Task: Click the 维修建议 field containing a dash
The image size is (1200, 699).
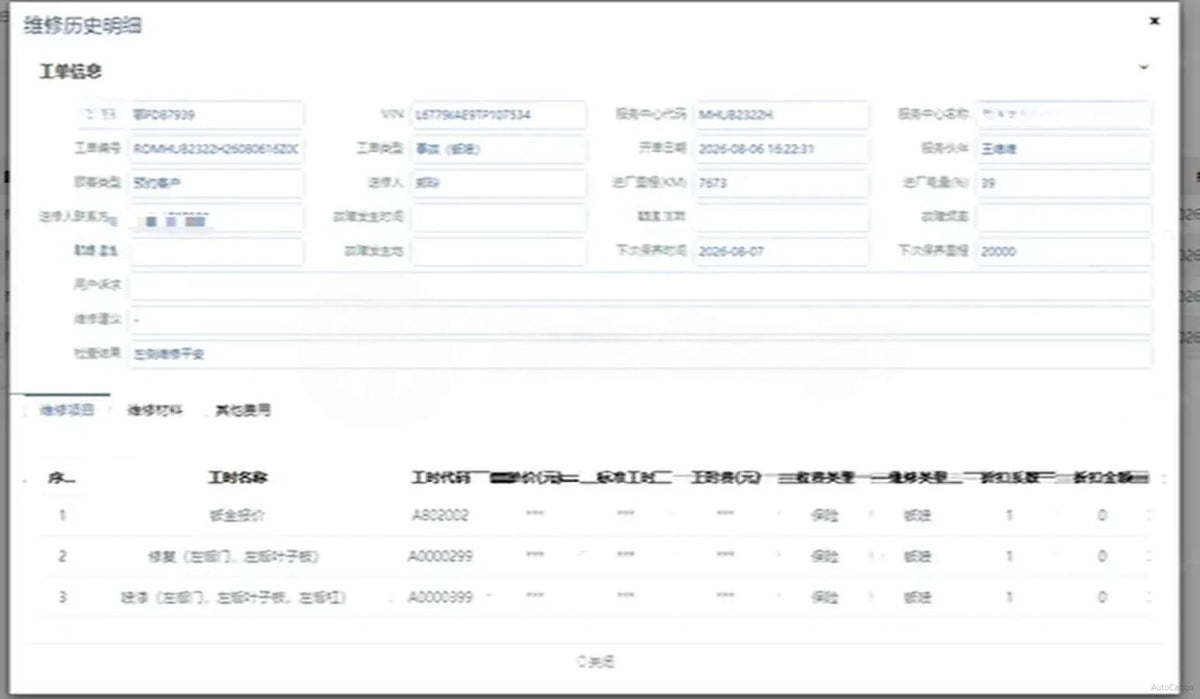Action: point(640,320)
